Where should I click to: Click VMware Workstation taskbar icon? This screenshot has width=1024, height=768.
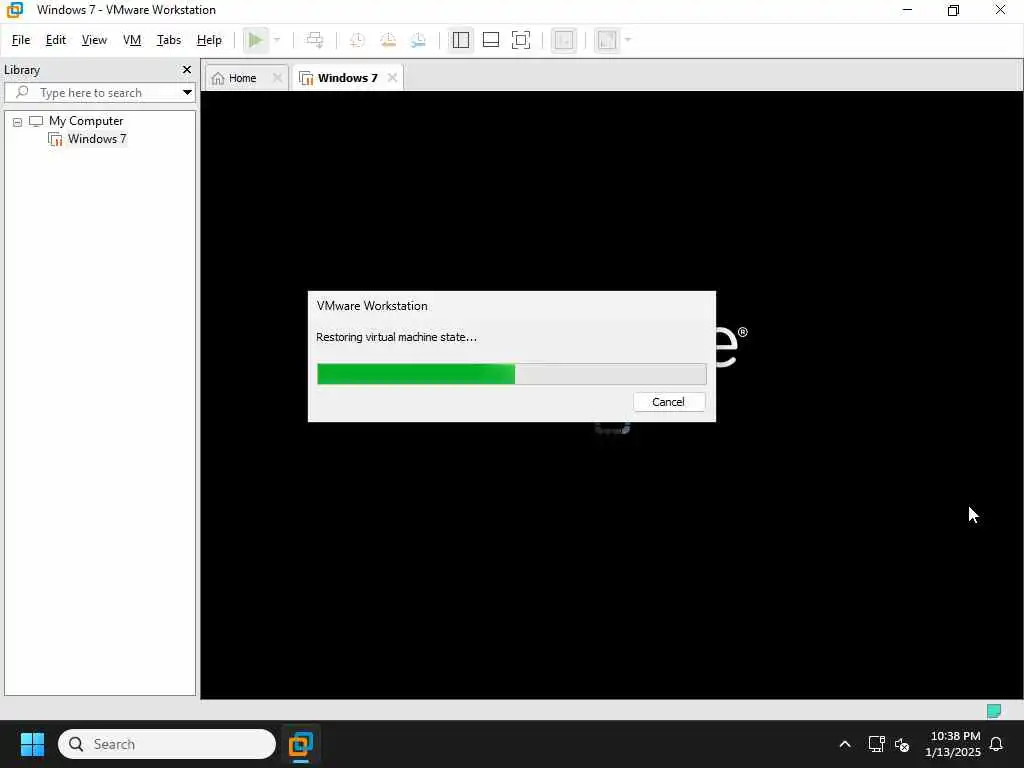pyautogui.click(x=300, y=744)
